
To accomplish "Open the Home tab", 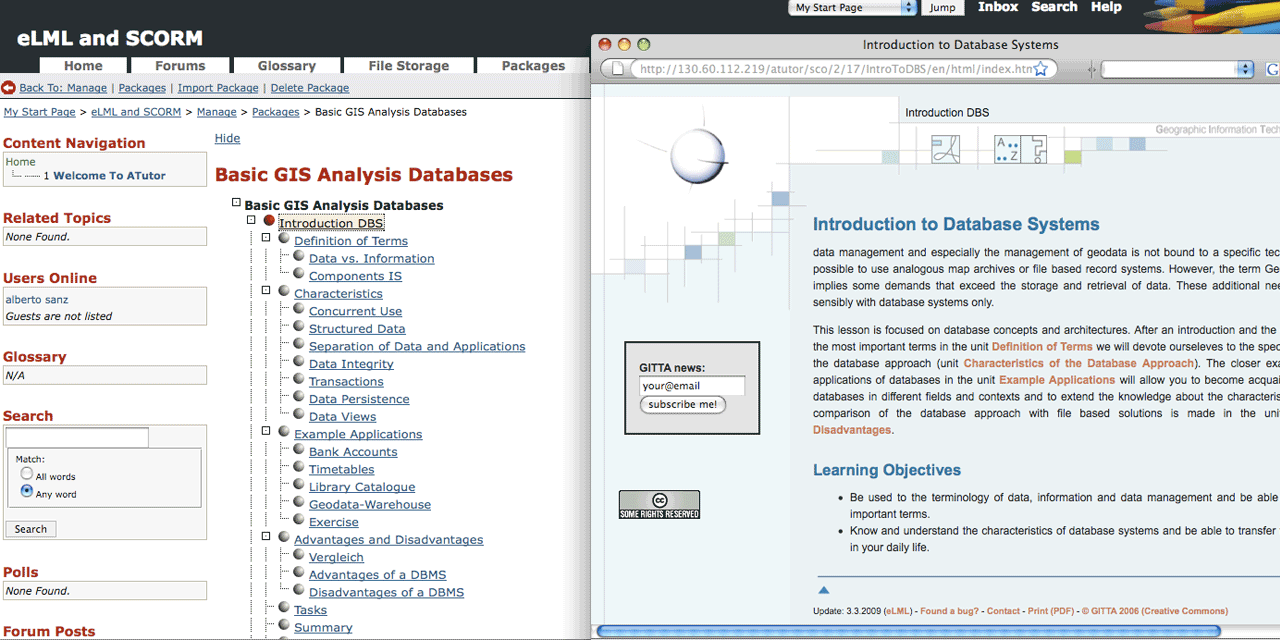I will [83, 66].
